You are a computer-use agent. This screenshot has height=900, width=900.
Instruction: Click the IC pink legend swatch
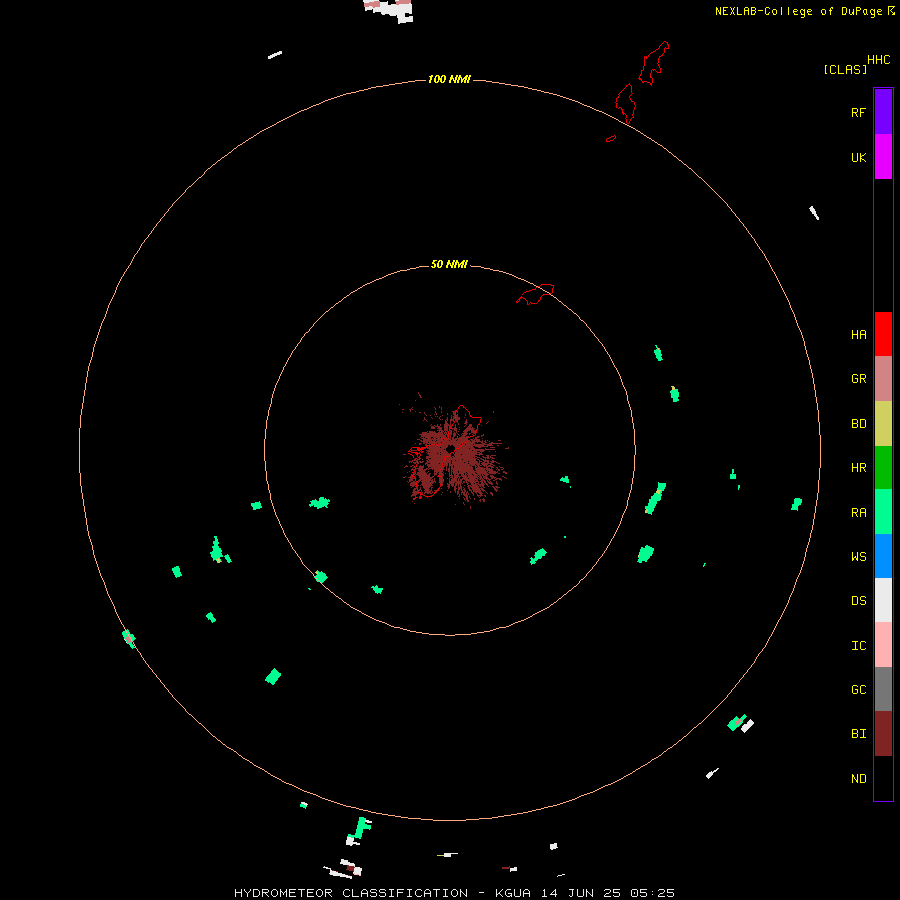883,645
